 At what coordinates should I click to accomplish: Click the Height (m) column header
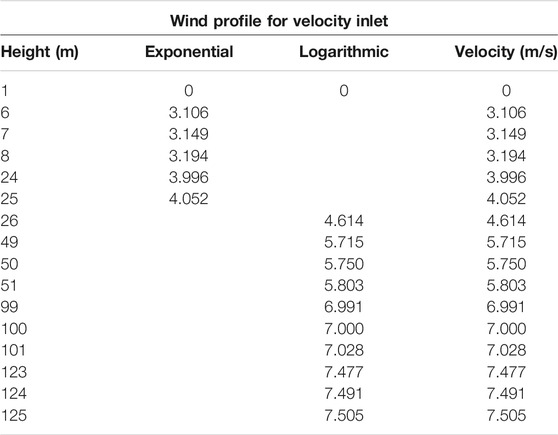click(x=40, y=52)
